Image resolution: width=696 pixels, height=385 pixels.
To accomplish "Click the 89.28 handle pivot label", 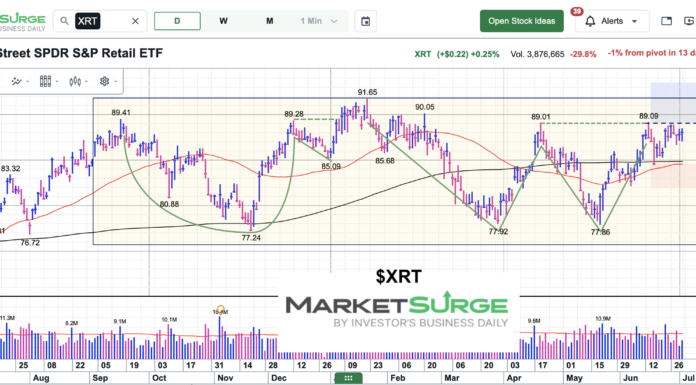I will point(294,114).
